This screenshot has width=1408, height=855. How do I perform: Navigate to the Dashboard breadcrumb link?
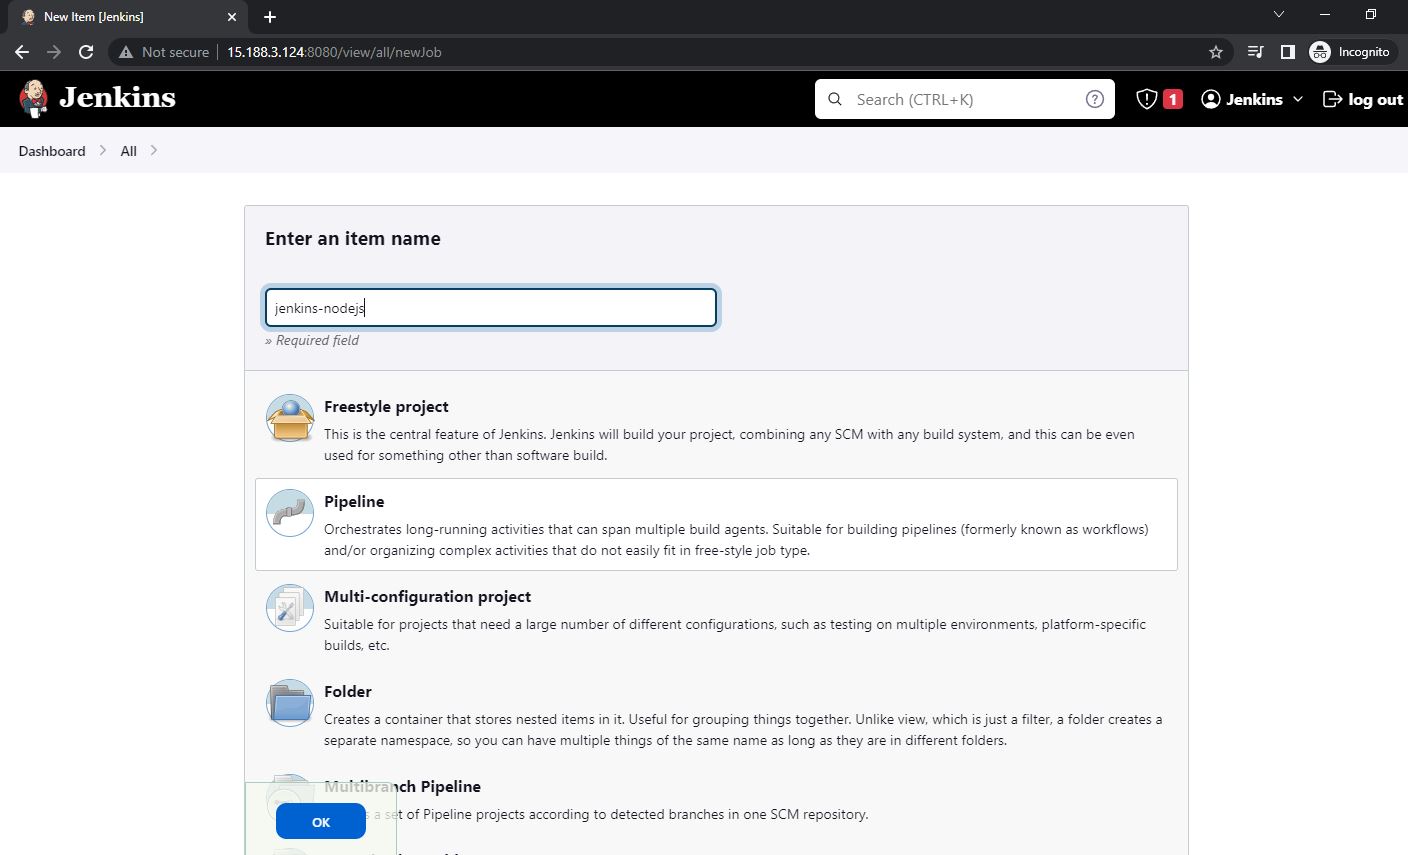tap(52, 150)
